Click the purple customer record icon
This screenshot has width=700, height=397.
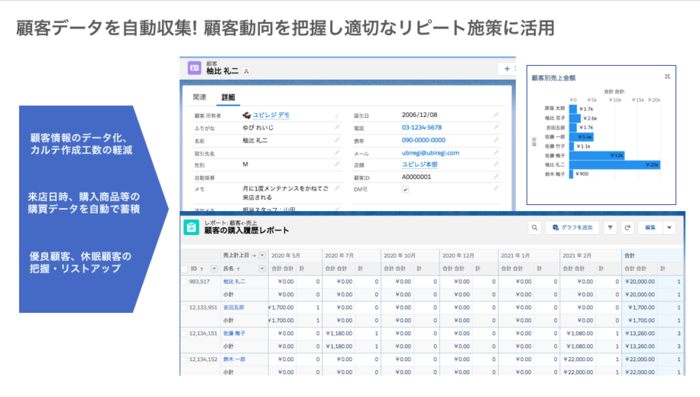194,68
